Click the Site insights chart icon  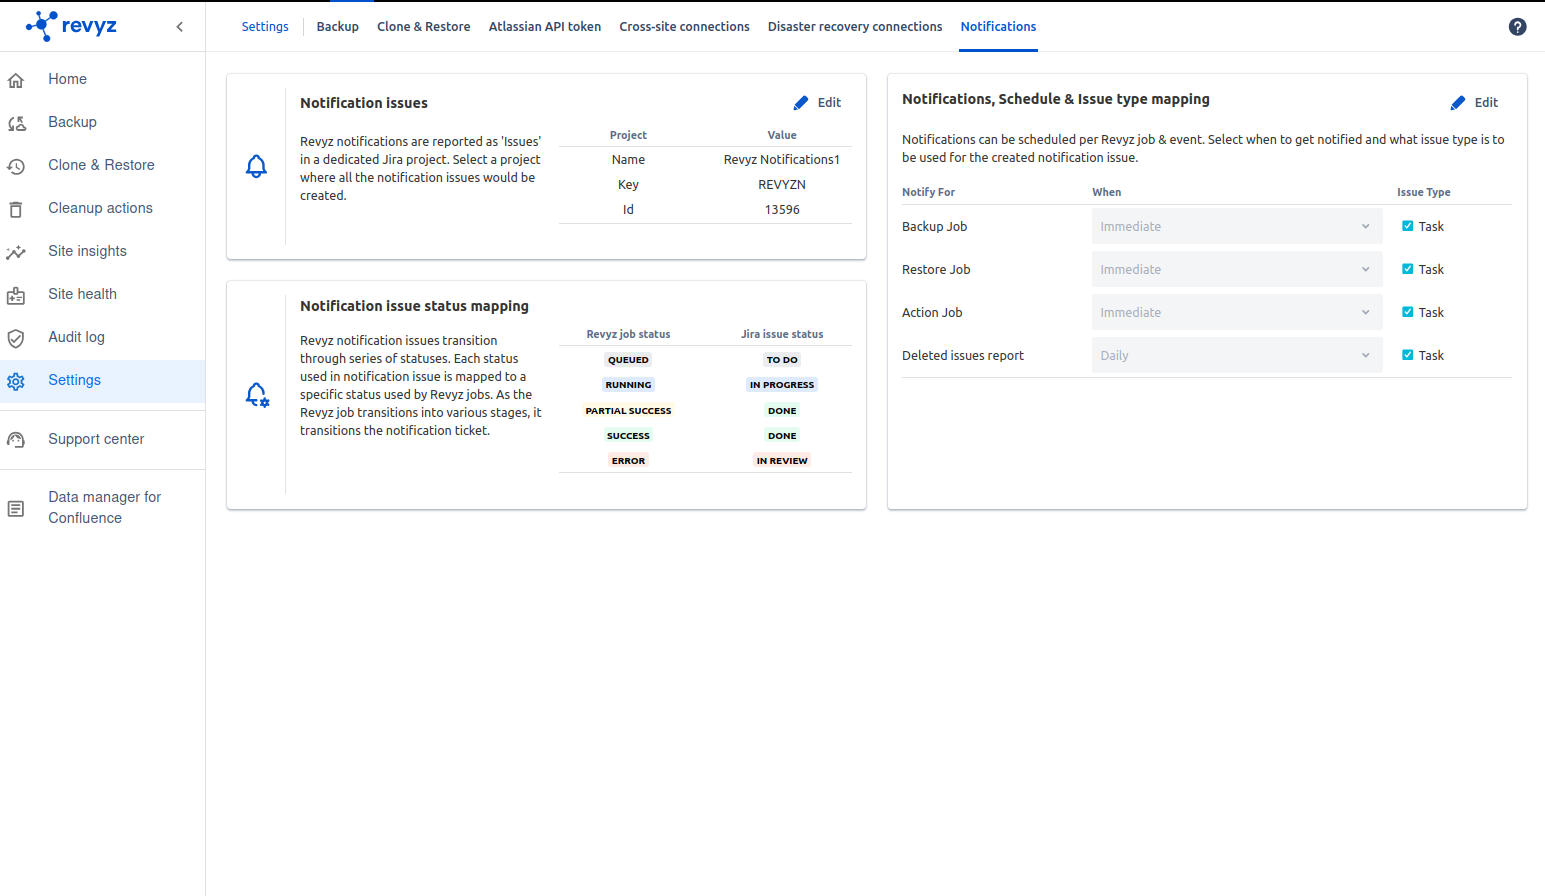16,252
